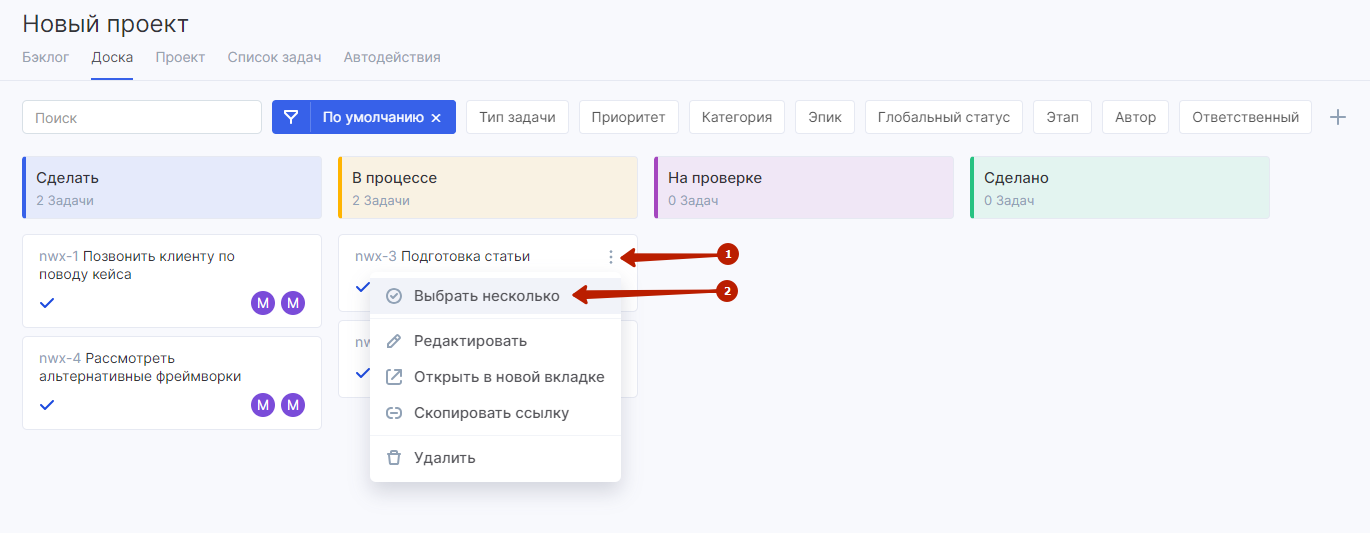Click the open-in-new-tab icon in menu
Viewport: 1370px width, 533px height.
394,377
